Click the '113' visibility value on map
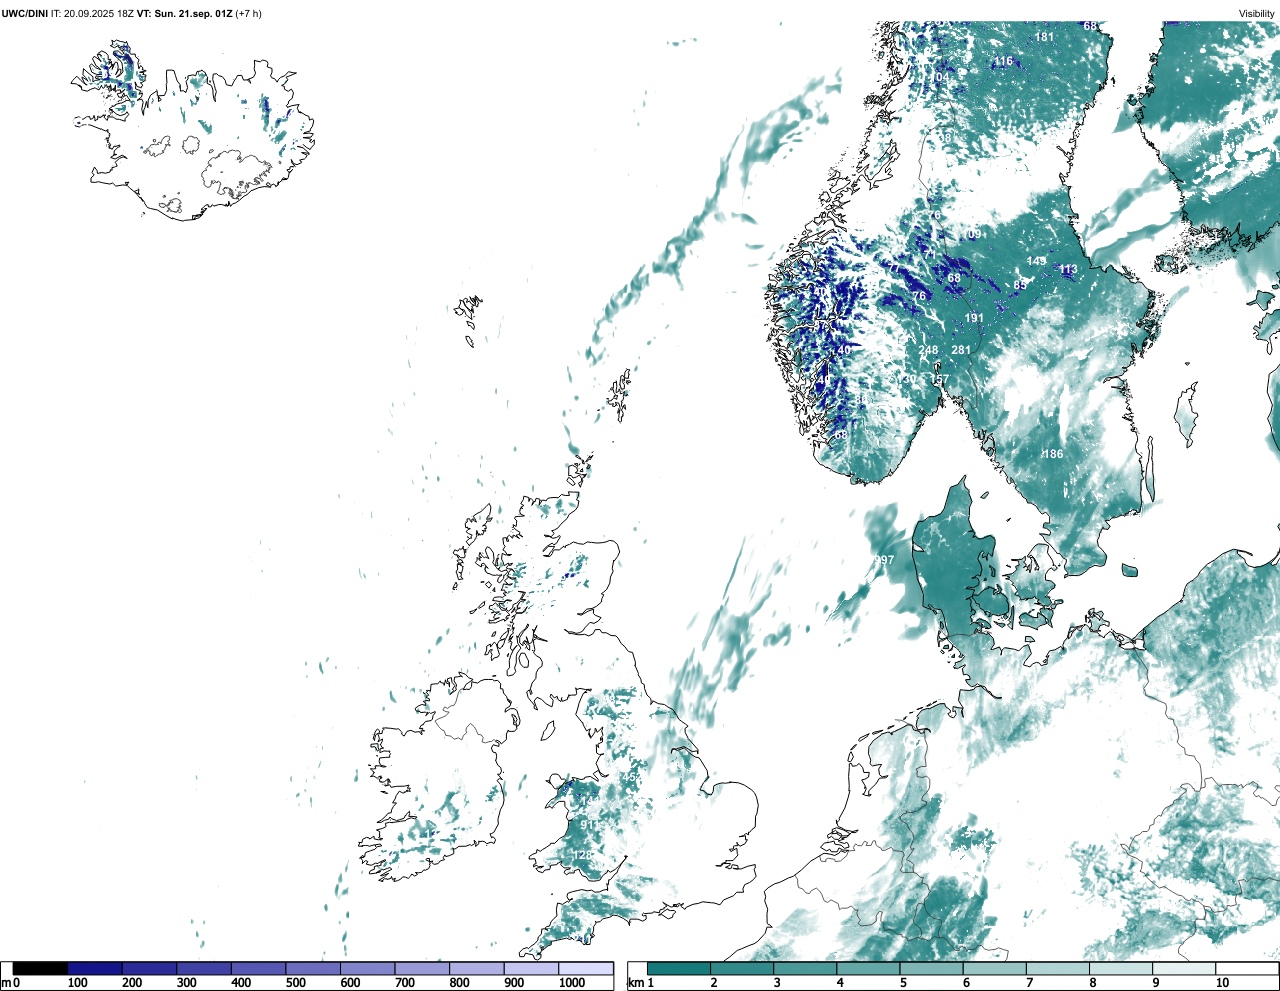Image resolution: width=1280 pixels, height=991 pixels. pos(1068,269)
